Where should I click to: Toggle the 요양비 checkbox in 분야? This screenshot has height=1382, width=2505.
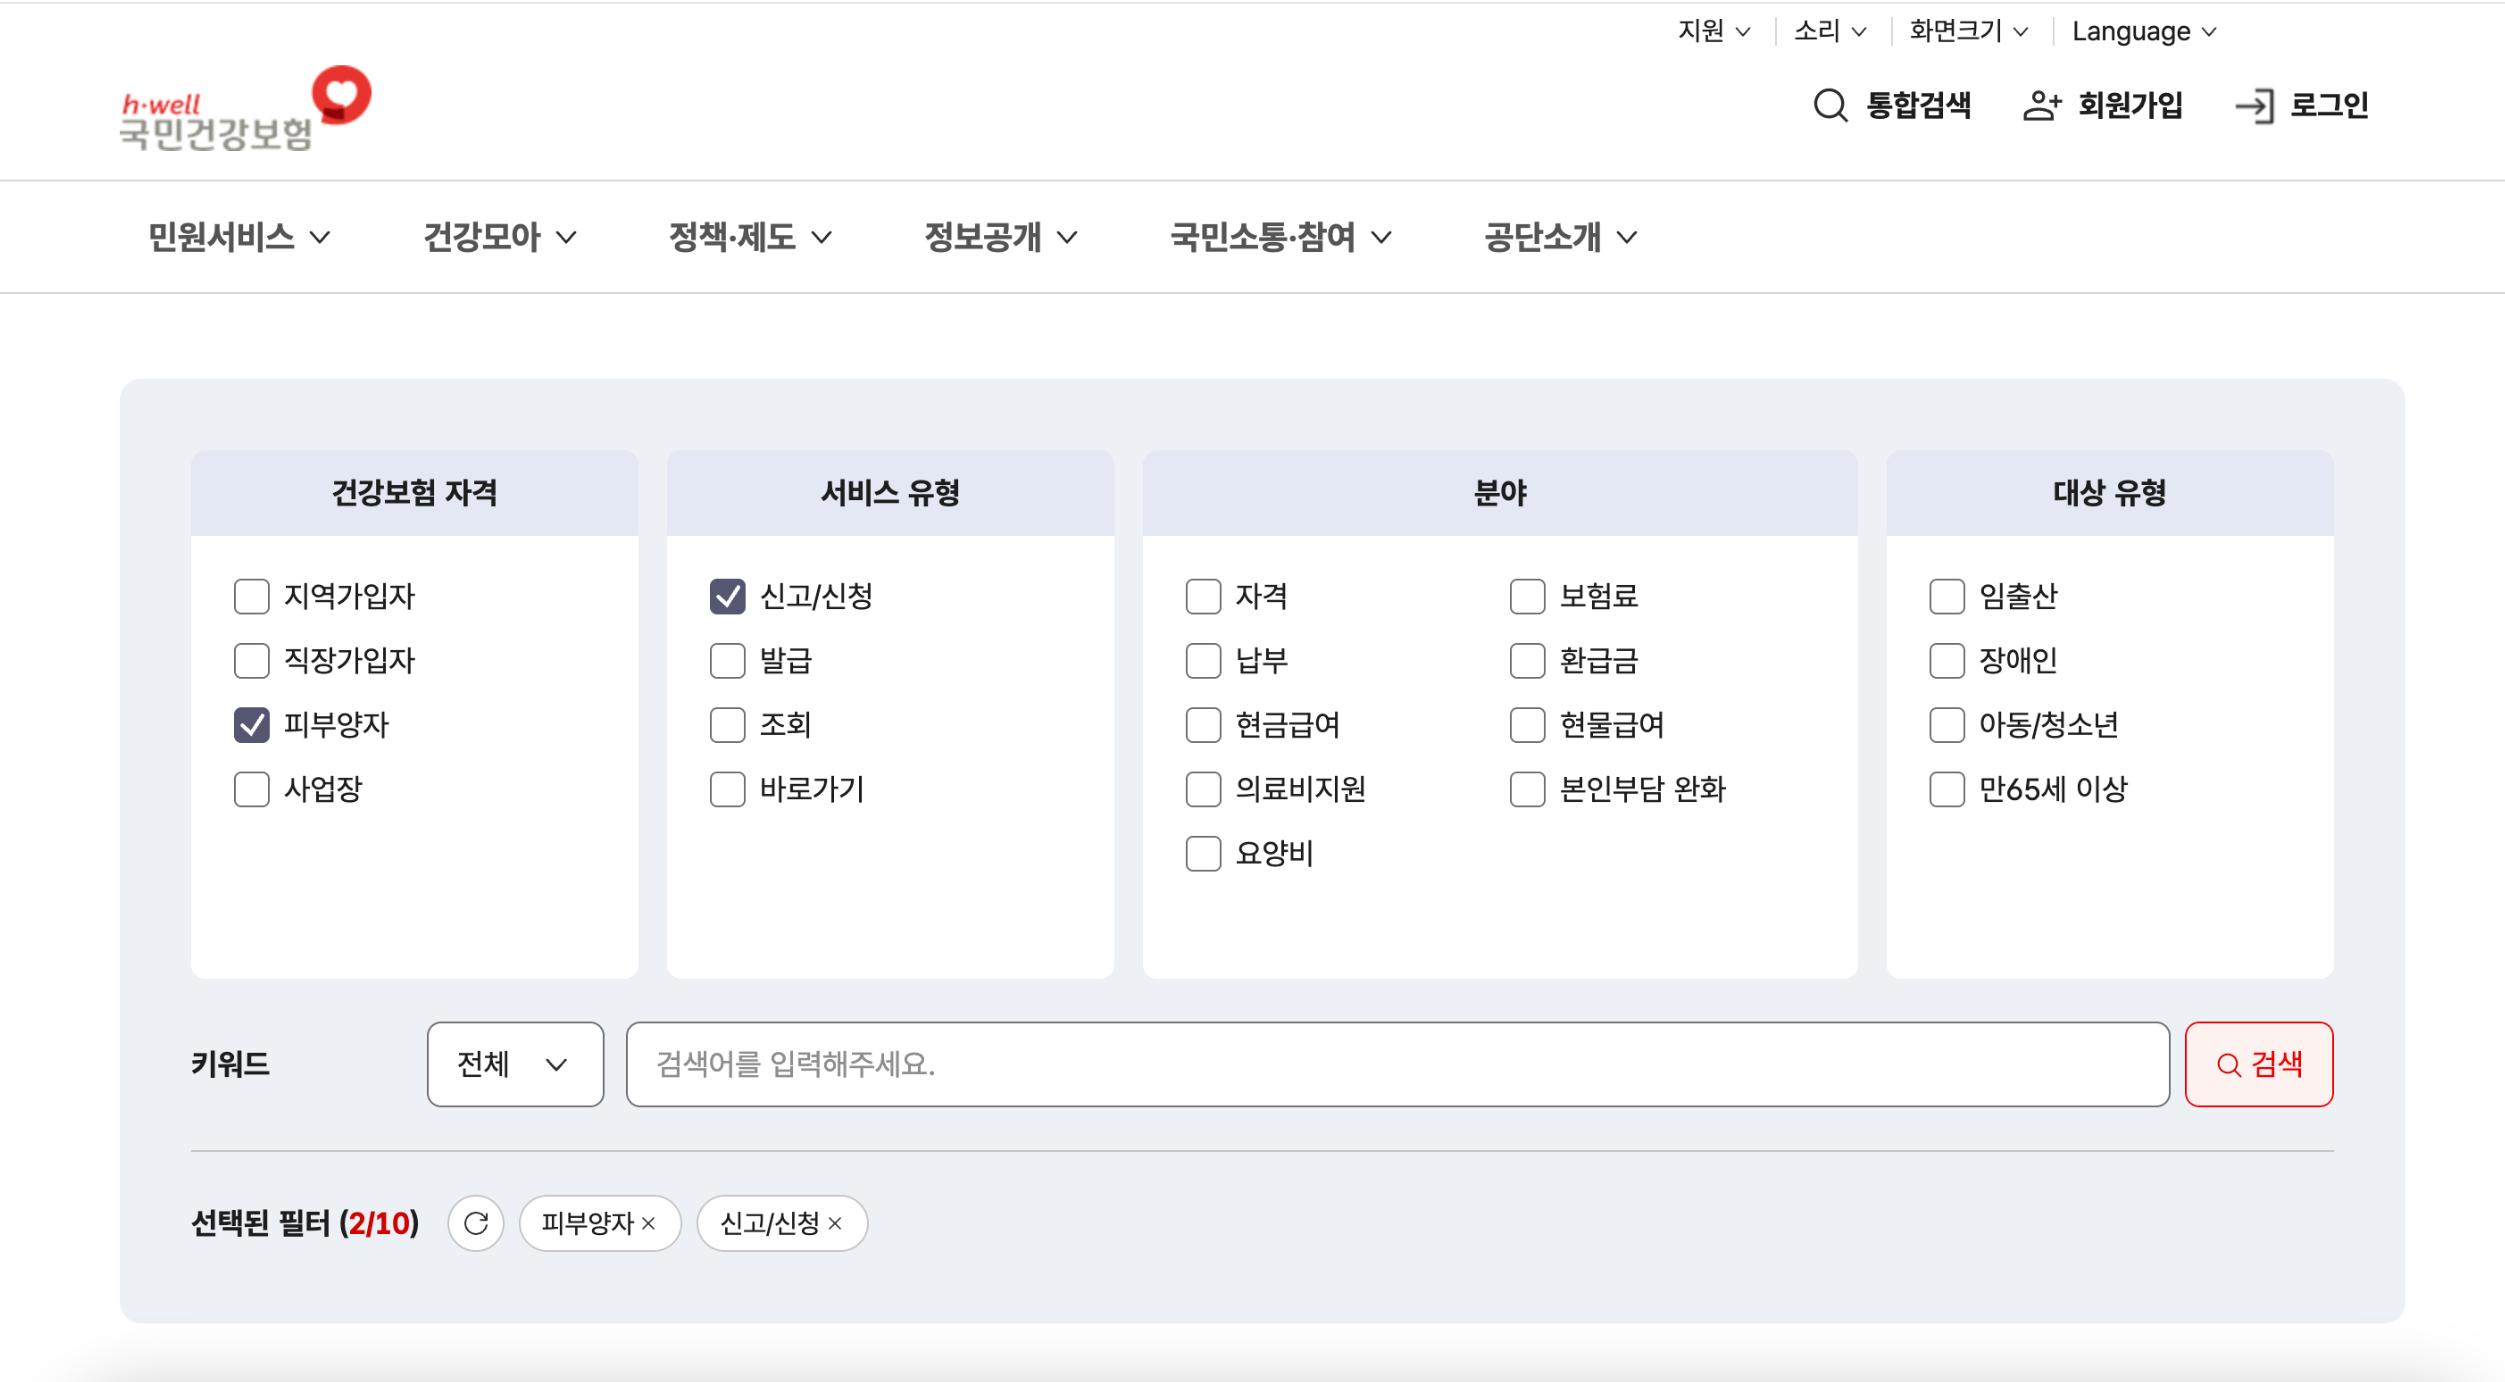coord(1202,853)
